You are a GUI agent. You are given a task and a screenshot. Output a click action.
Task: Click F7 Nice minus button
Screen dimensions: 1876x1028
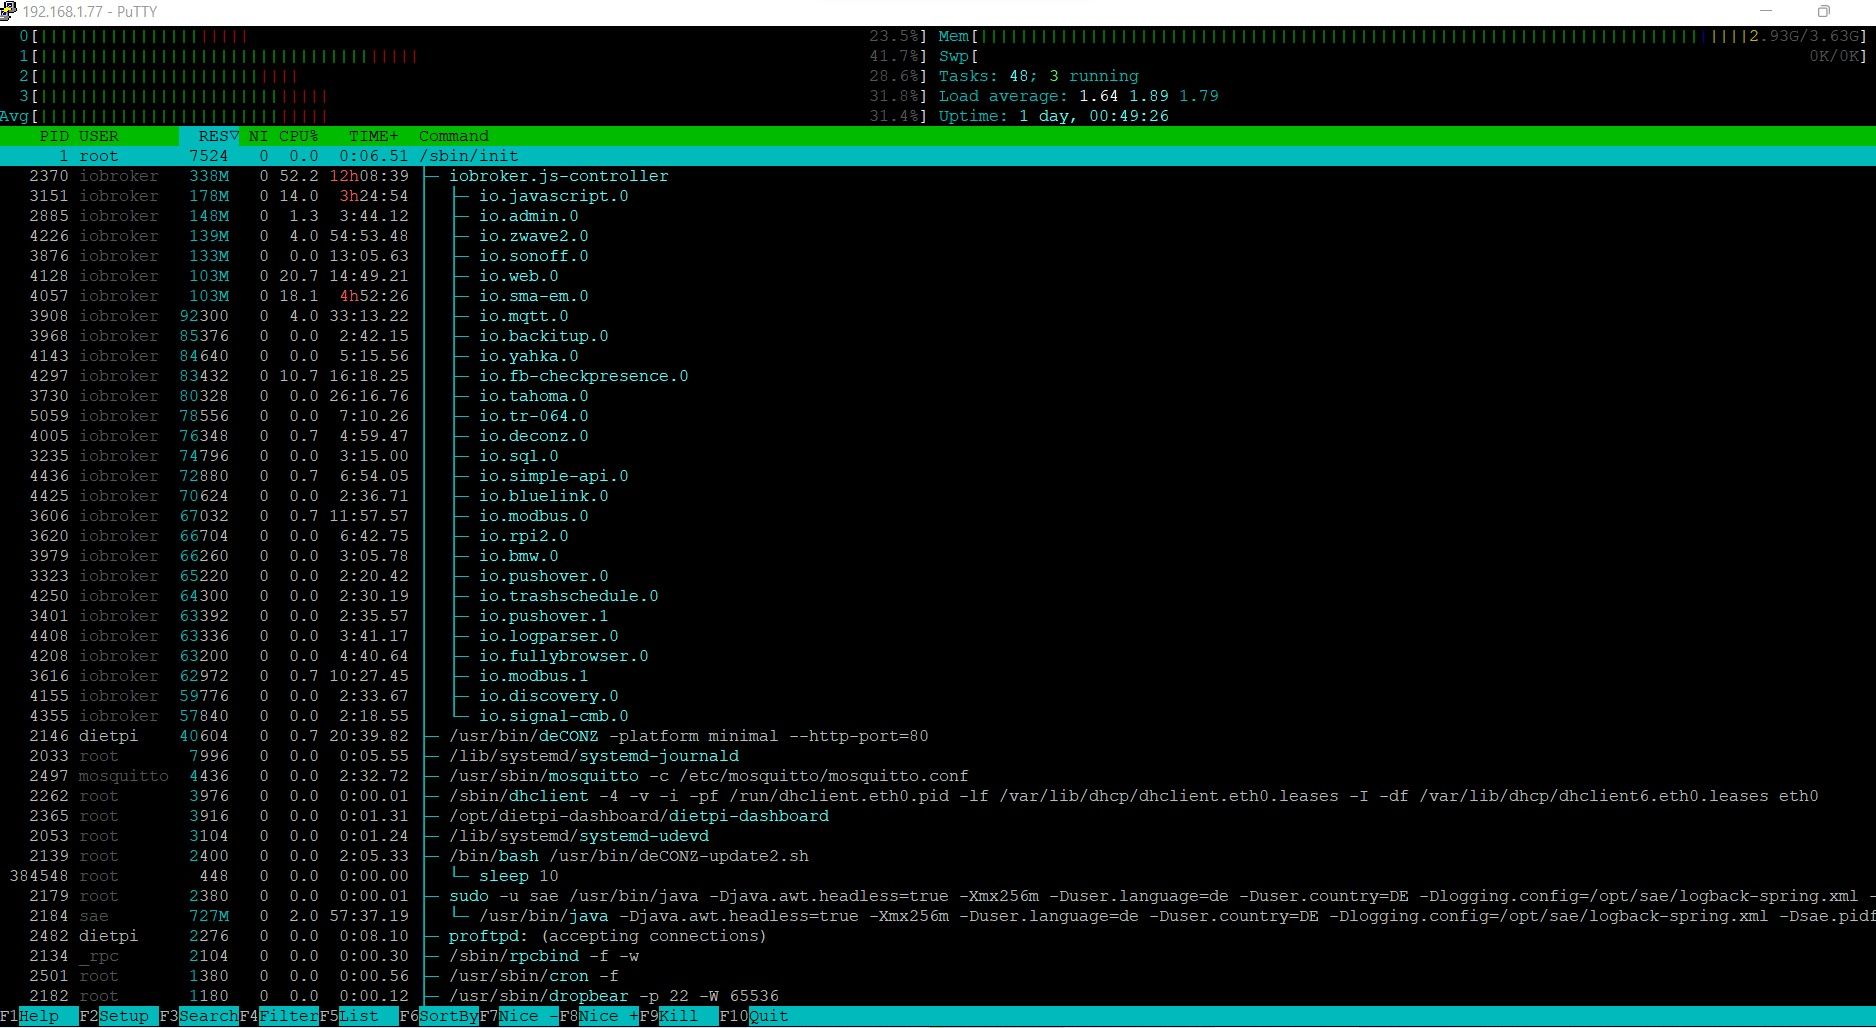click(x=519, y=1016)
